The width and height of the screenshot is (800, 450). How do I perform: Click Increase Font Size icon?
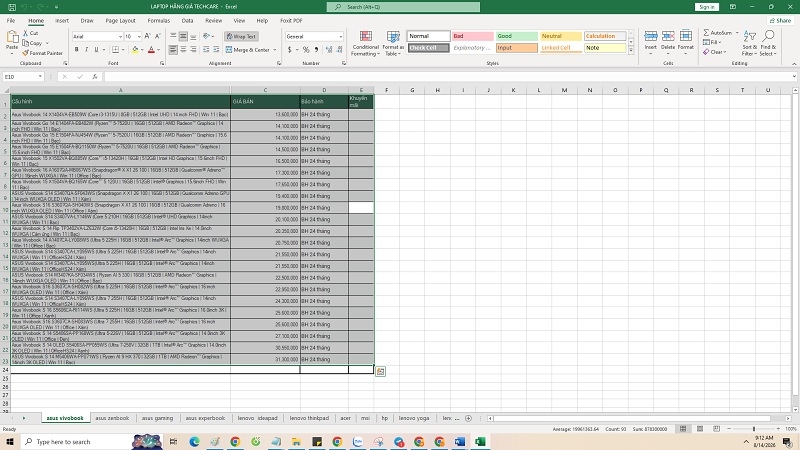click(147, 36)
